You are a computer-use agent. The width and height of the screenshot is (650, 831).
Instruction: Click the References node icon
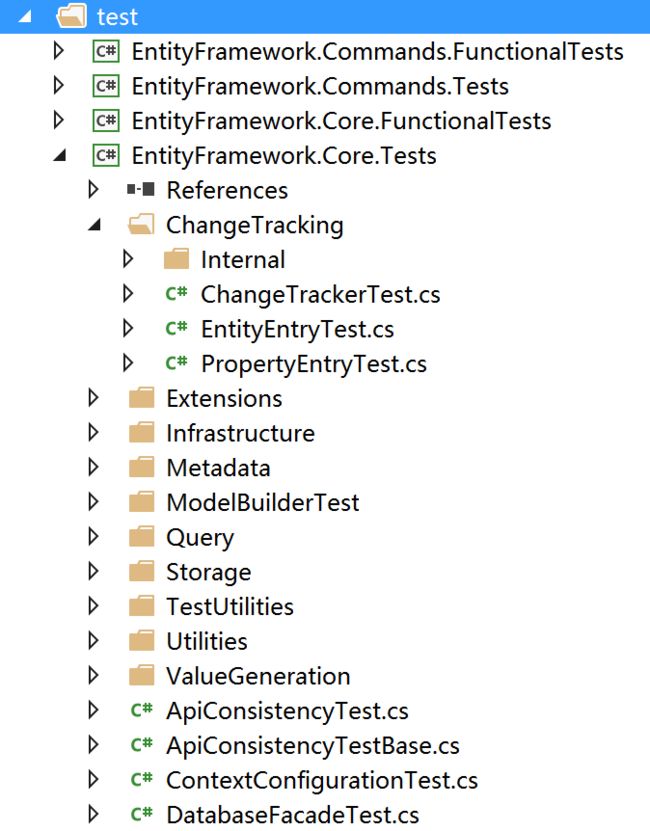pos(141,189)
